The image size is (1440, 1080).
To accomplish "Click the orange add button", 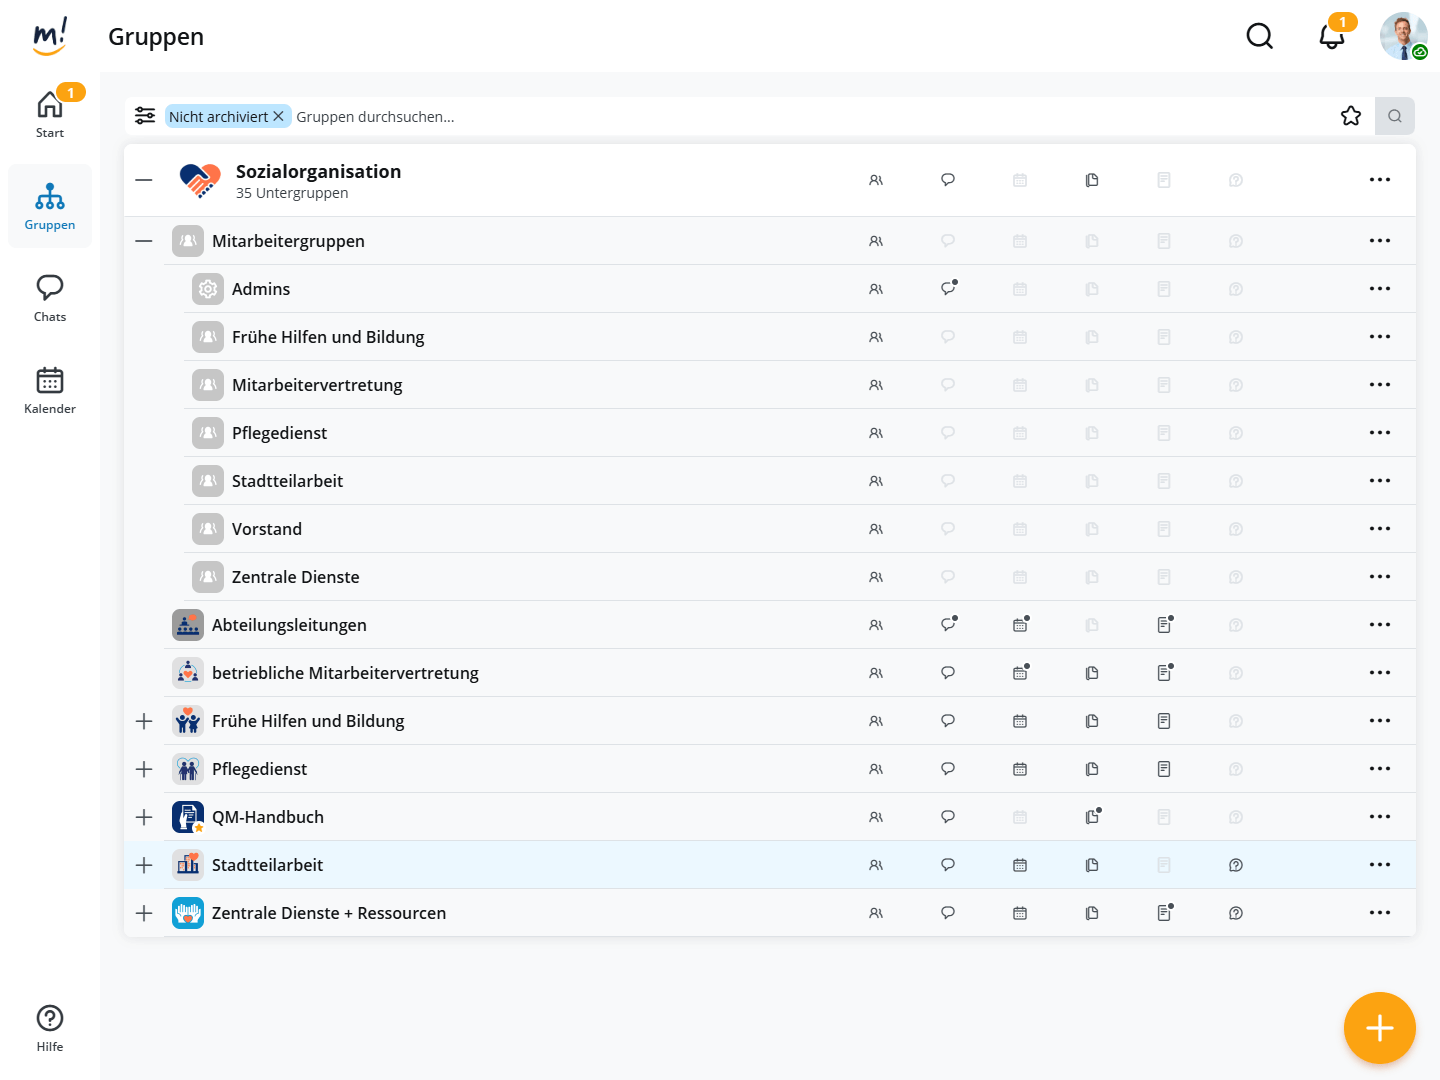I will [x=1379, y=1028].
